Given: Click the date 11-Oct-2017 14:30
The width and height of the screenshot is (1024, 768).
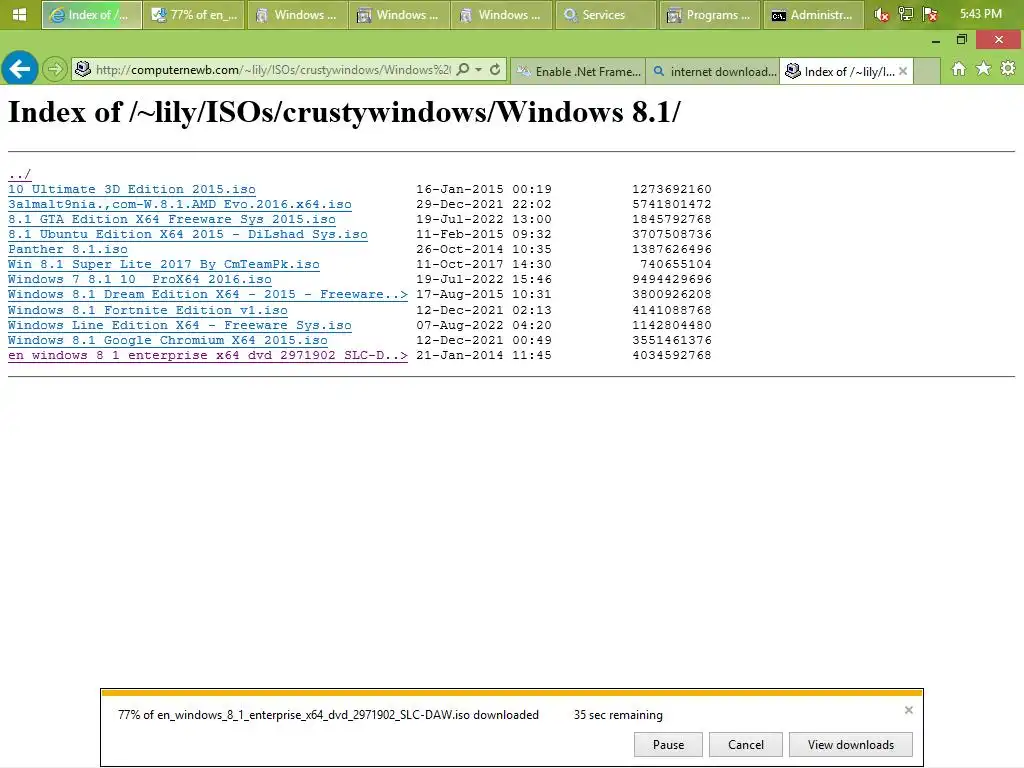Looking at the screenshot, I should [x=483, y=264].
